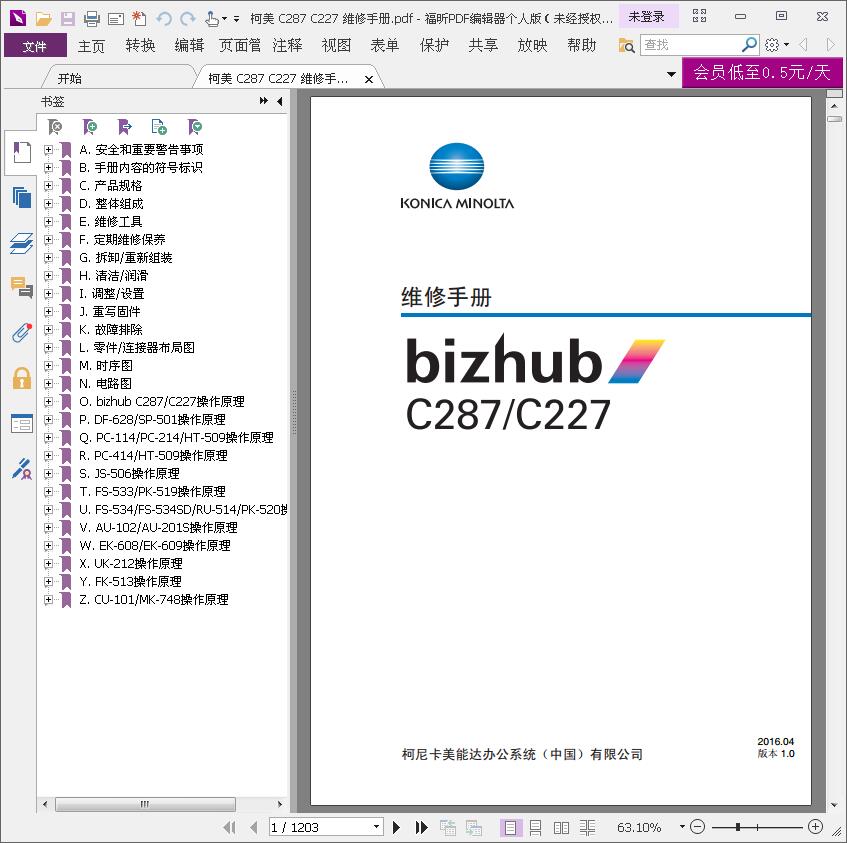
Task: Open the Comments panel icon
Action: tap(22, 287)
